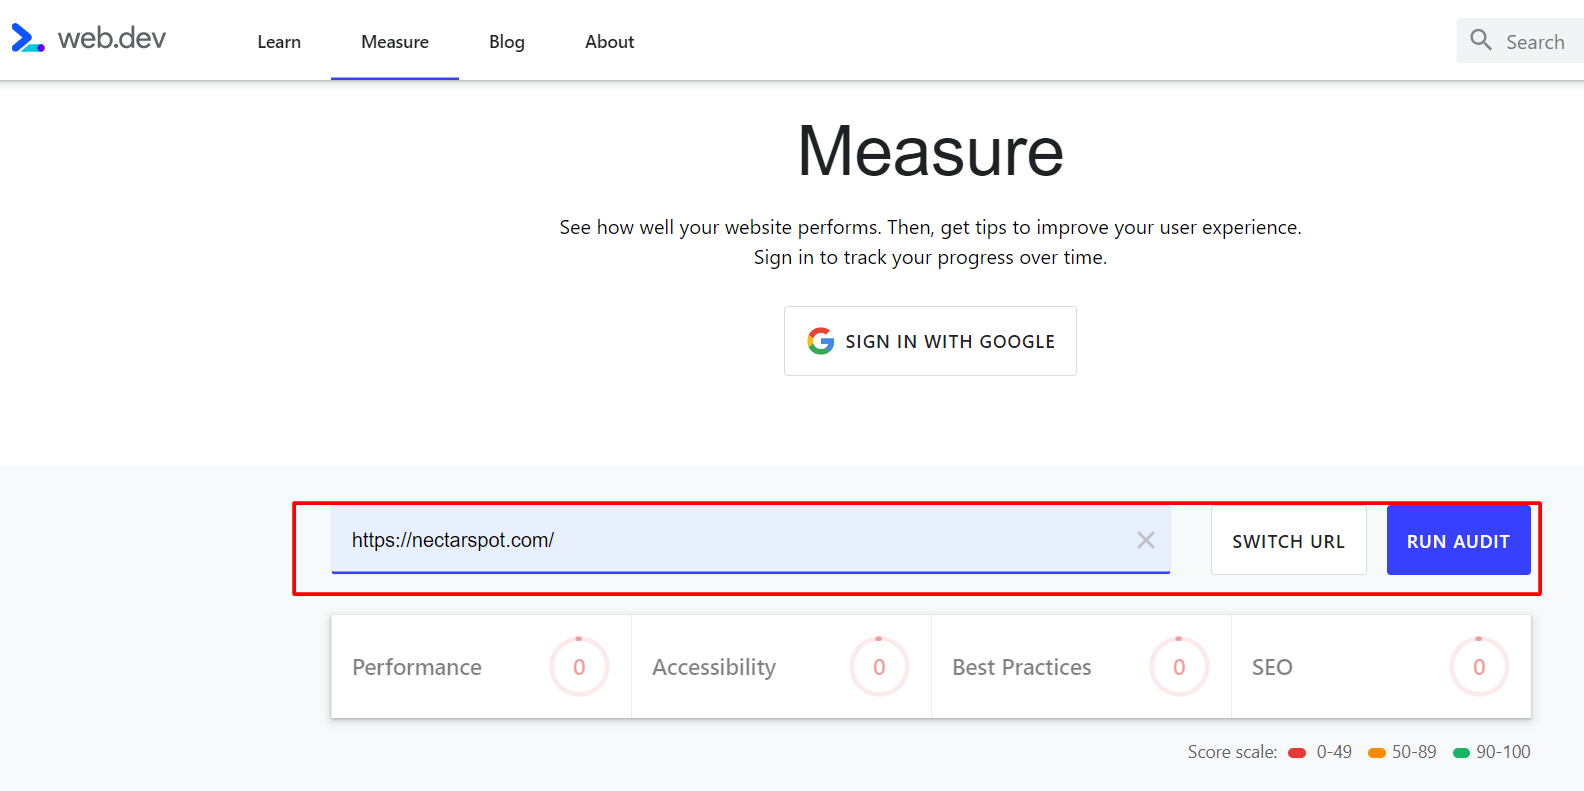The image size is (1584, 791).
Task: Click the green 90-100 score swatch
Action: 1461,753
